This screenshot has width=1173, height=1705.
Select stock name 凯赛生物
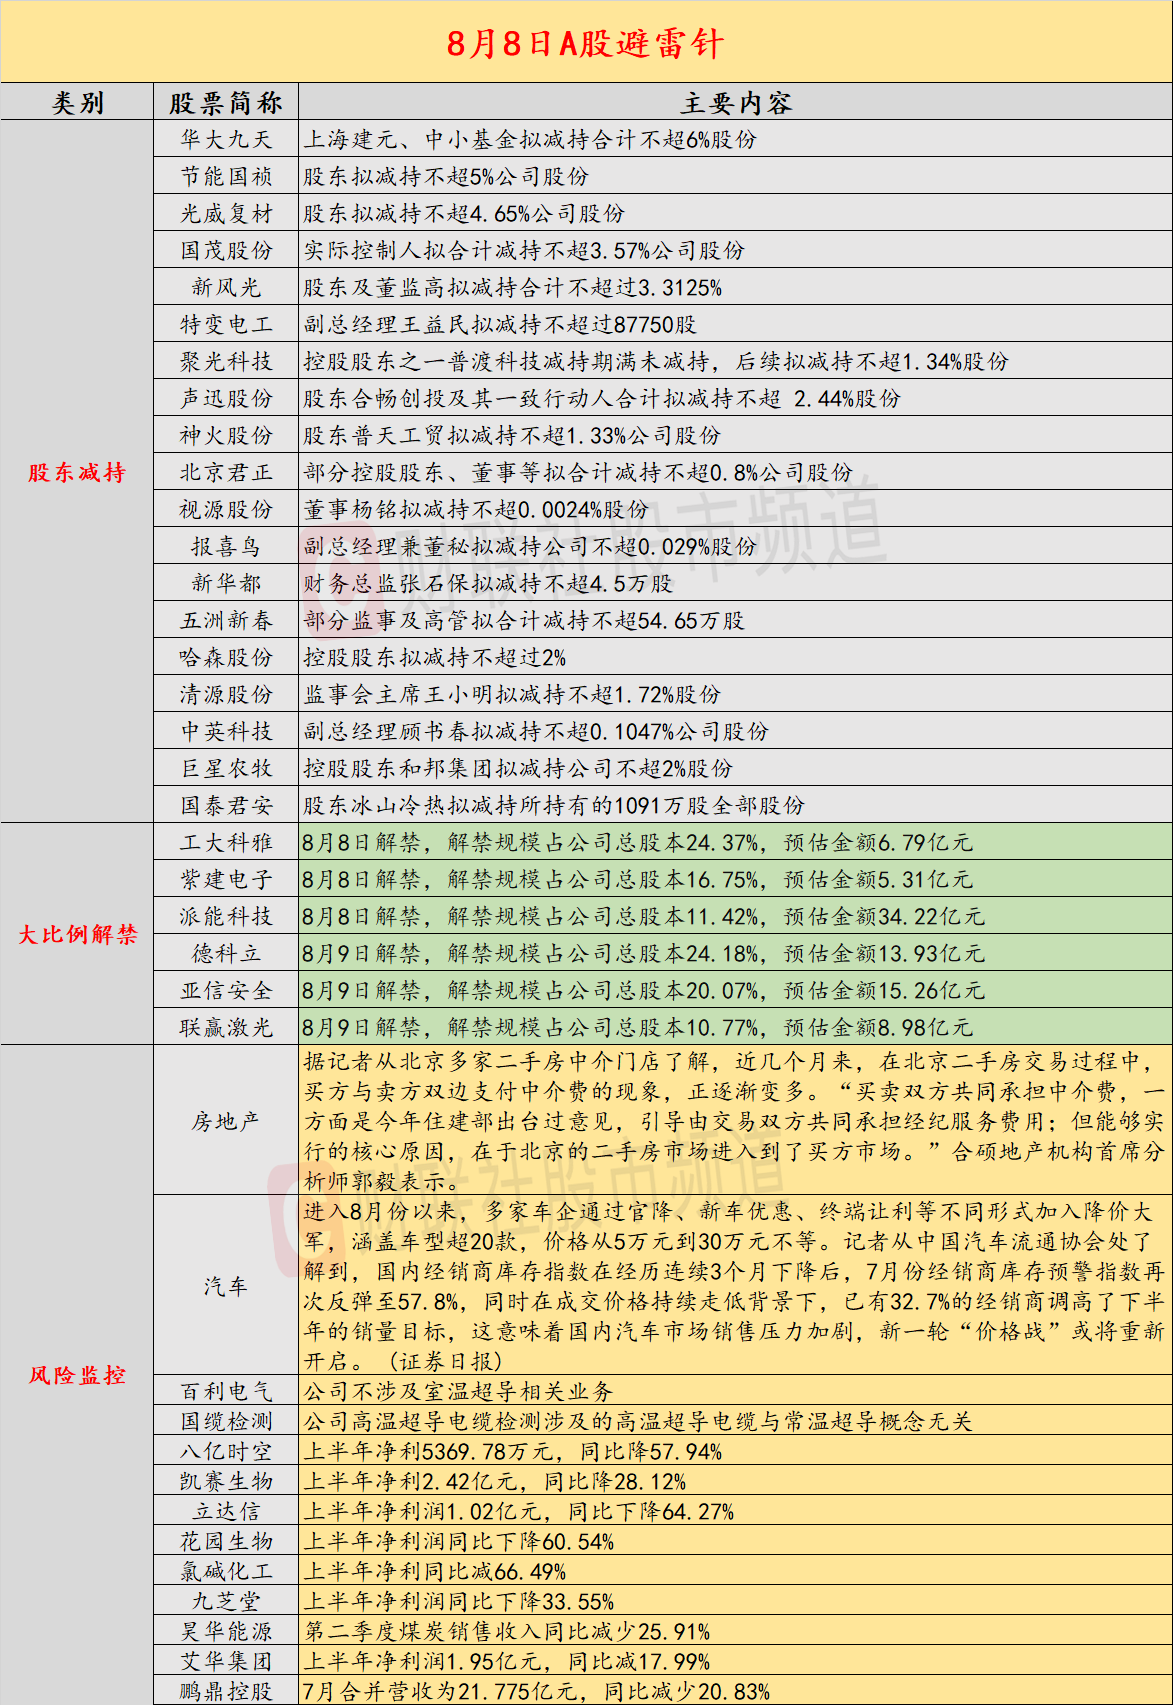pos(226,1481)
